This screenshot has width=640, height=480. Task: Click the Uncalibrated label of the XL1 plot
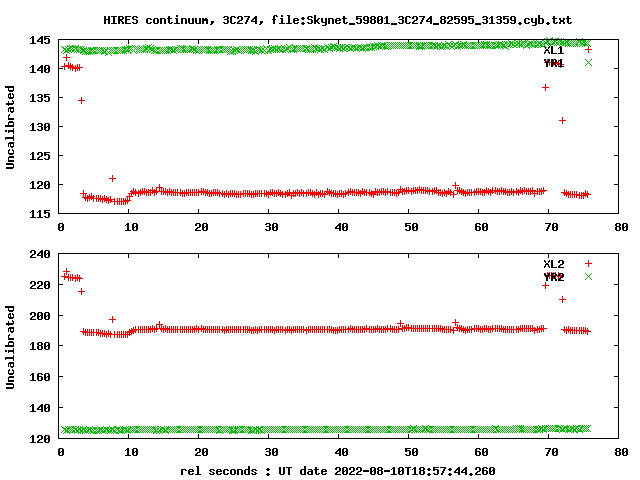(x=10, y=127)
